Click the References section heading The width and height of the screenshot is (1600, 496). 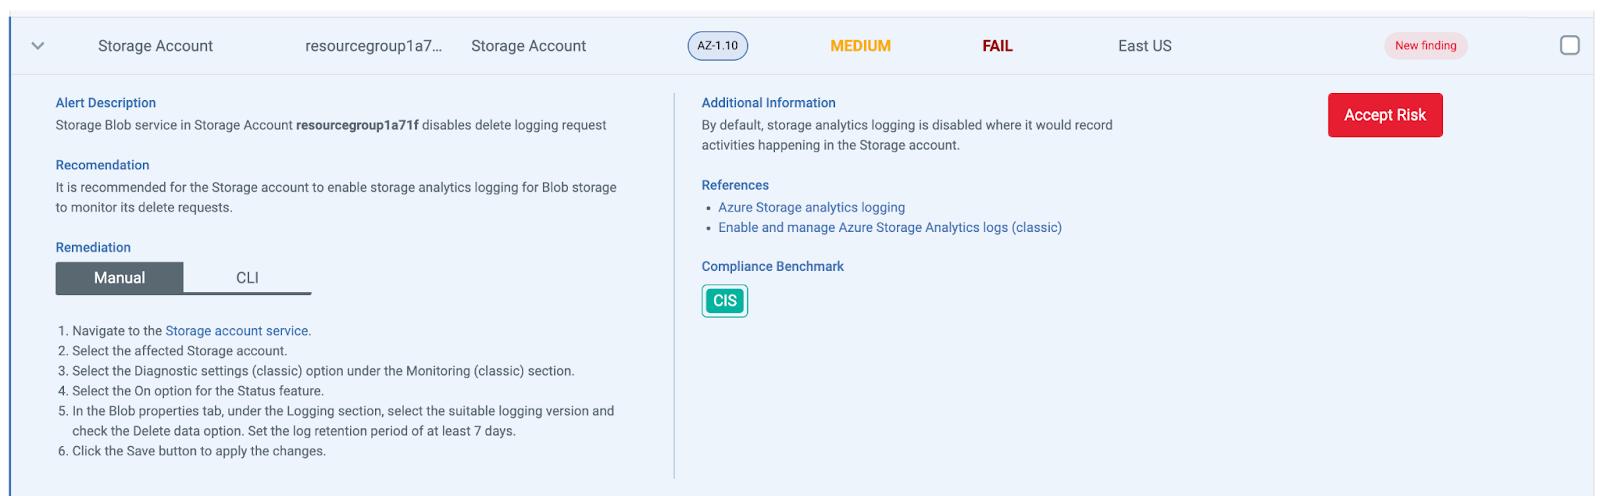click(735, 185)
